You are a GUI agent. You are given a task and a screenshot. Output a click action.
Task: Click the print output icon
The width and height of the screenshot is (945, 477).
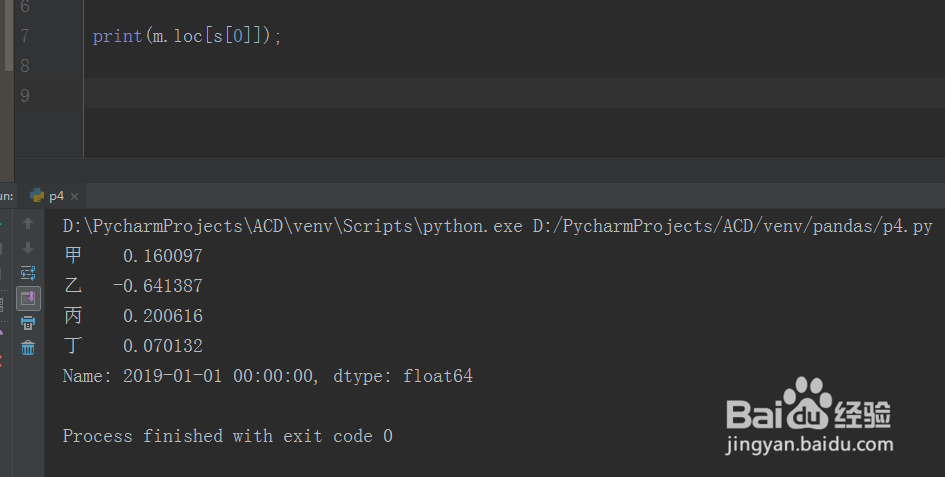coord(28,322)
